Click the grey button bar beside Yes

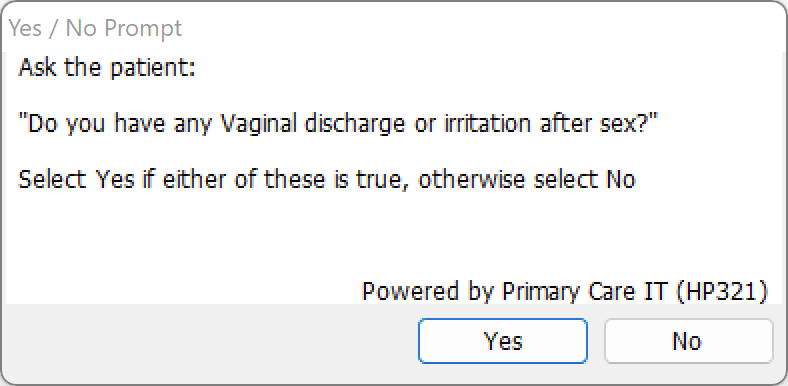[x=211, y=342]
